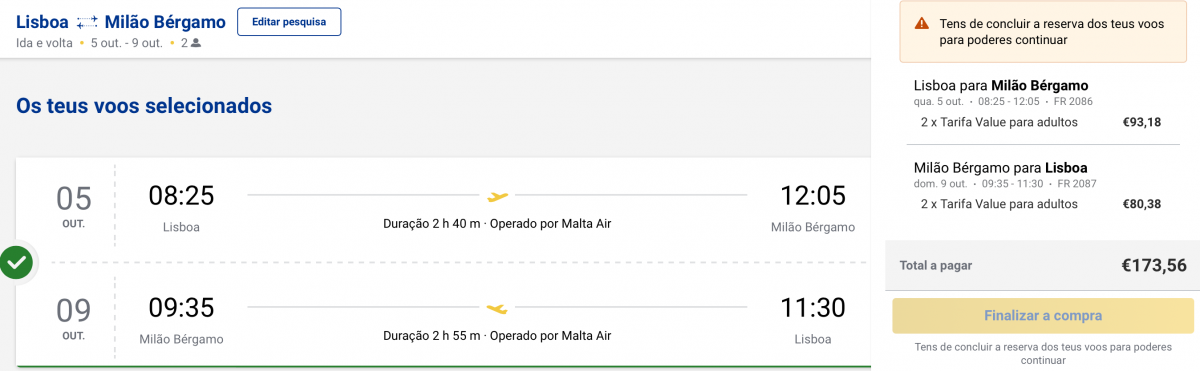1200x371 pixels.
Task: Click the Finalizar a compra button
Action: pyautogui.click(x=1043, y=316)
